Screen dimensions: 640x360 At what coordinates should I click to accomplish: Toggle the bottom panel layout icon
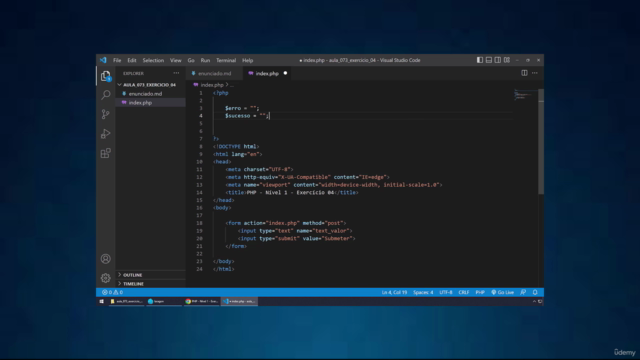click(489, 60)
